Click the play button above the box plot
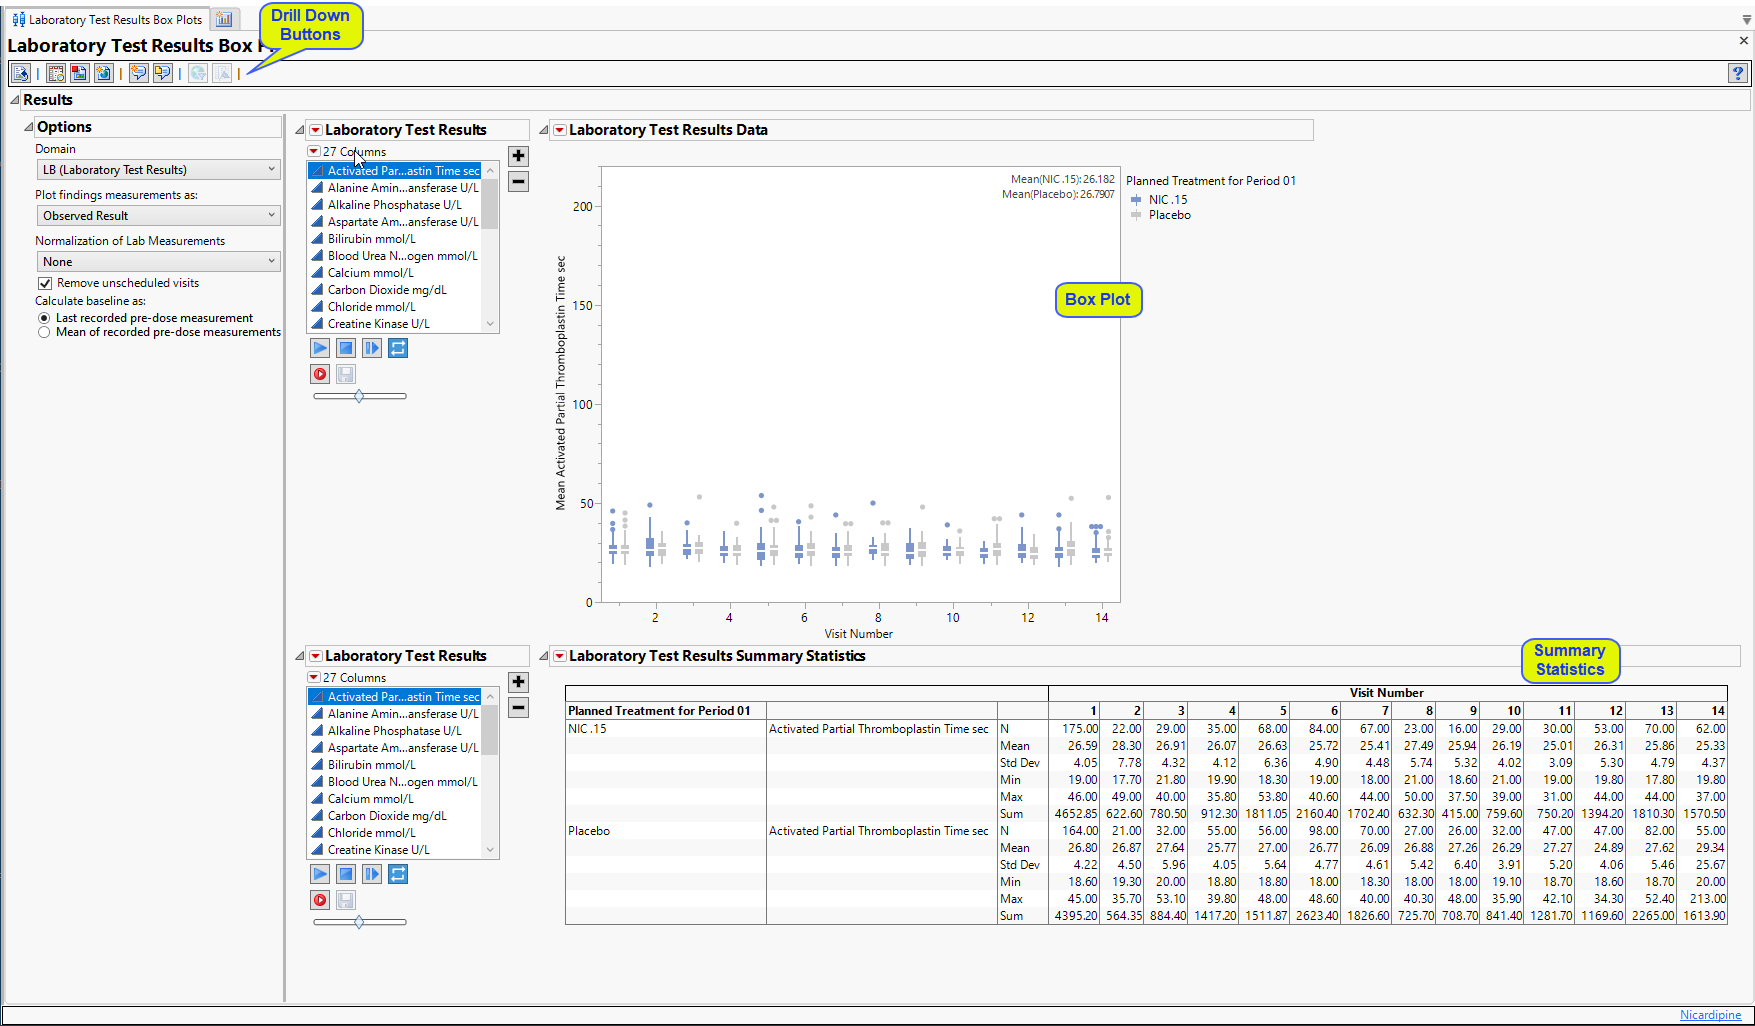The image size is (1755, 1026). pyautogui.click(x=320, y=348)
